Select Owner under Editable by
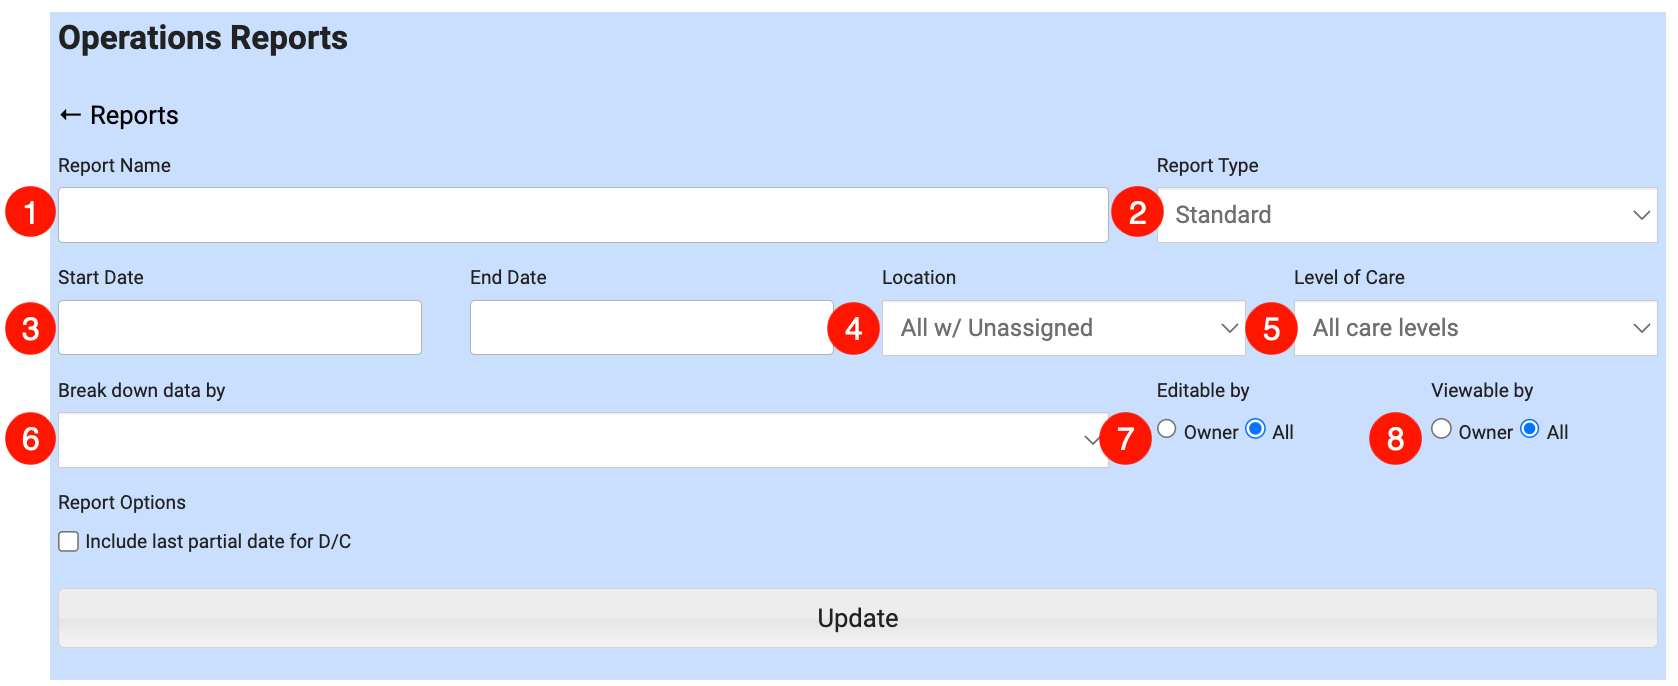The width and height of the screenshot is (1678, 686). pyautogui.click(x=1167, y=429)
